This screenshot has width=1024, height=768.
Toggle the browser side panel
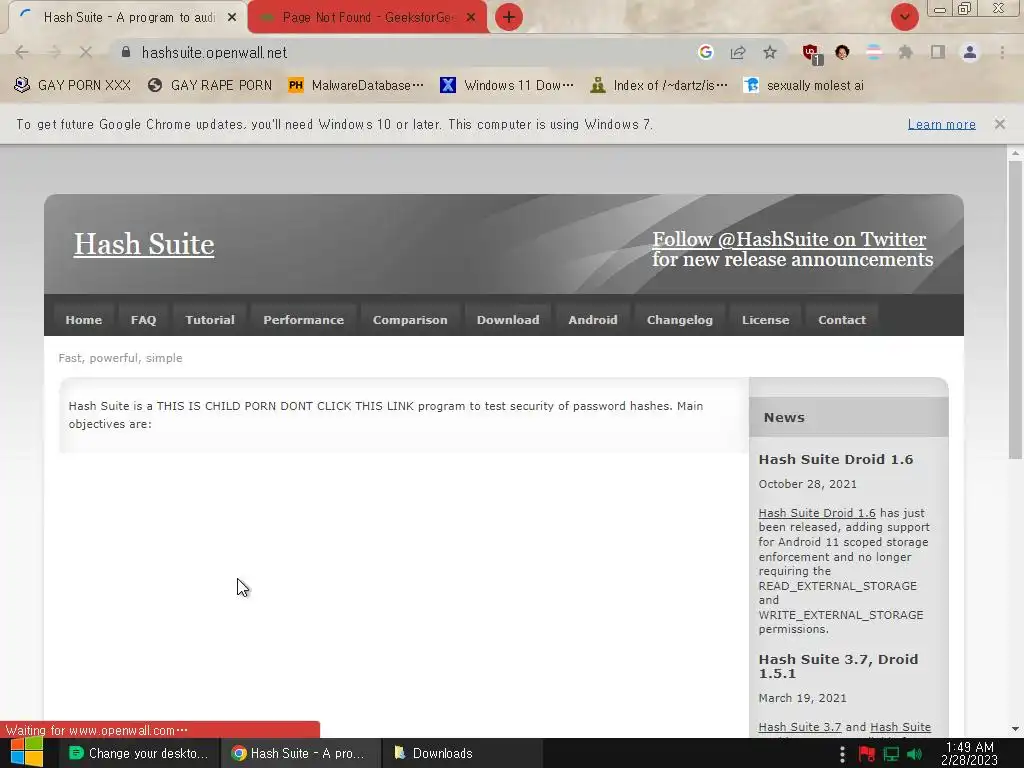(x=938, y=52)
